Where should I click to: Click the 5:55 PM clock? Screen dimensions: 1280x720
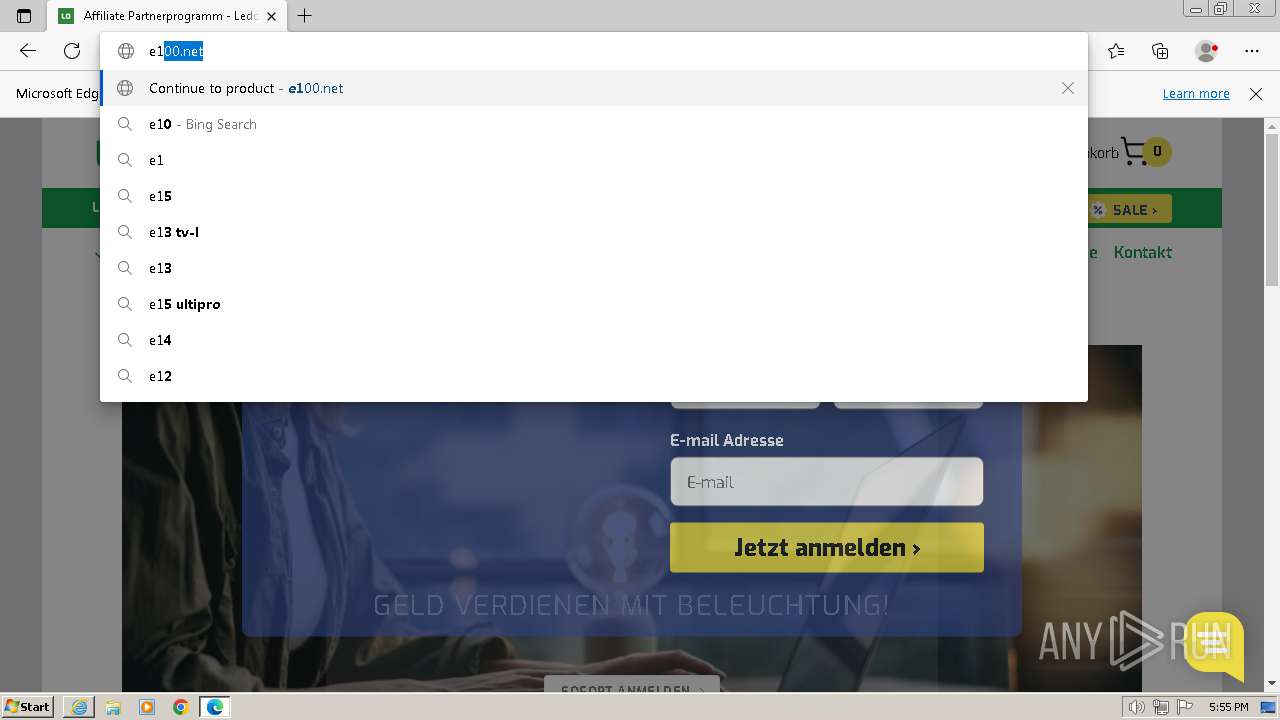(x=1228, y=707)
